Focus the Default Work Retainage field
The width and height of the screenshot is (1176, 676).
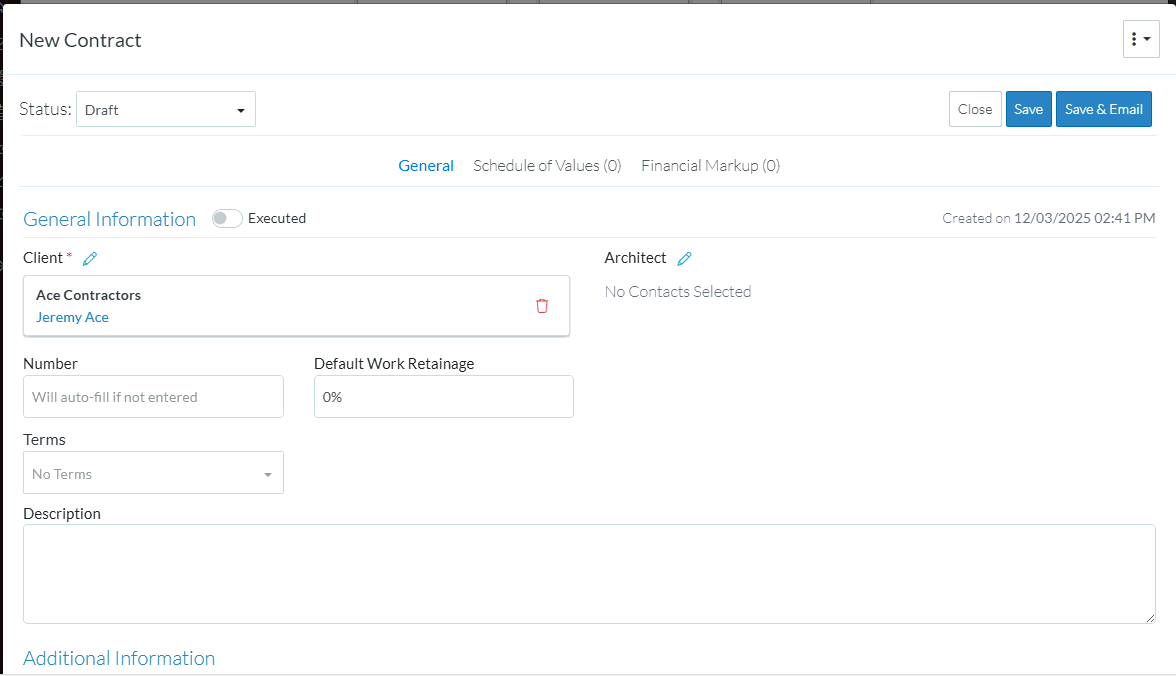[443, 397]
